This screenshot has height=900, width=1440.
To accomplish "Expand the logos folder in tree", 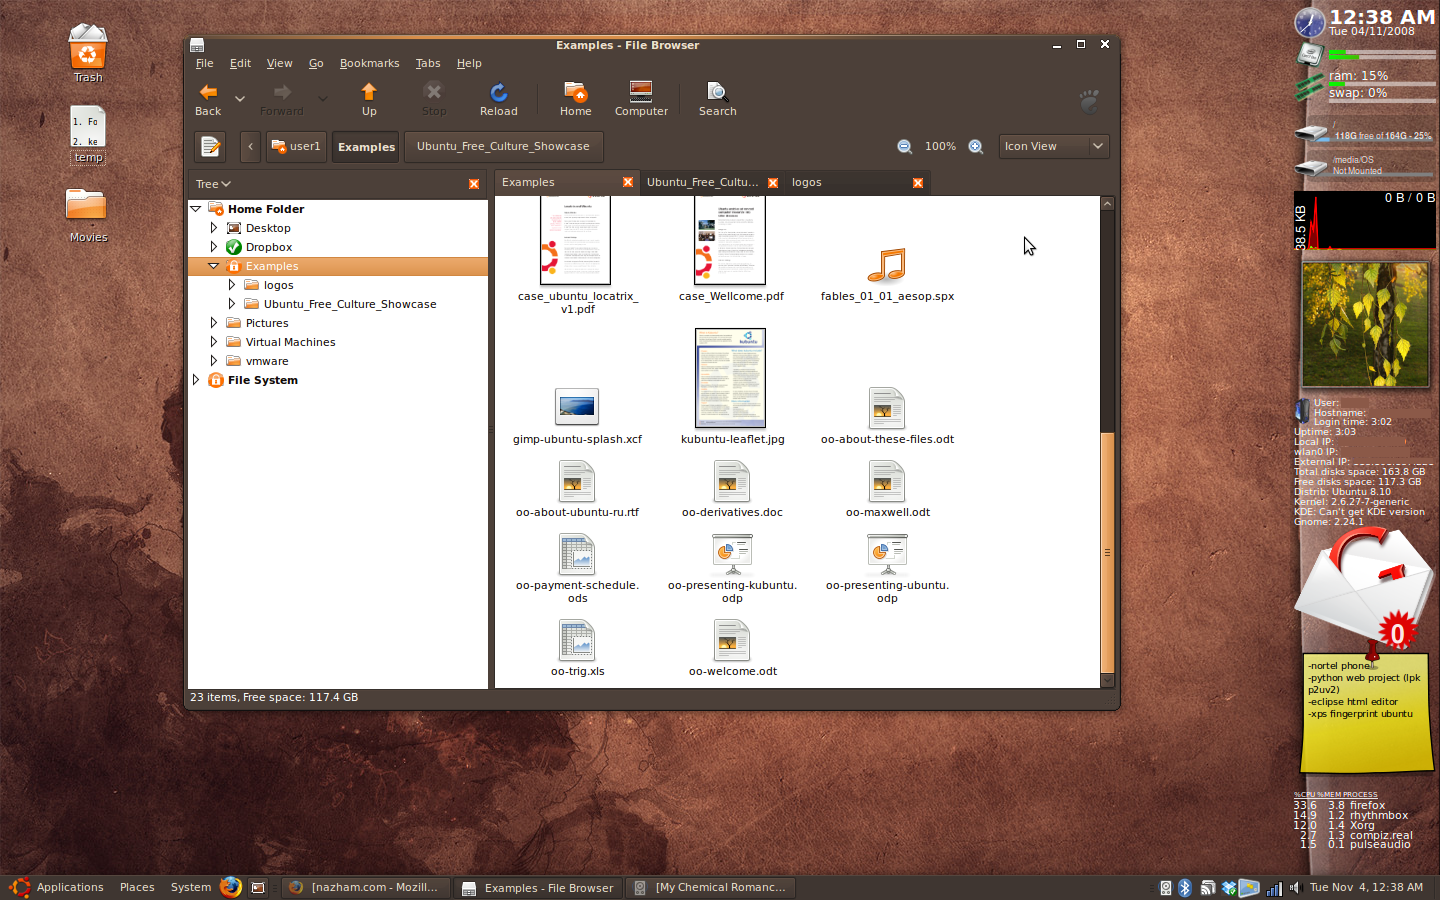I will pyautogui.click(x=232, y=285).
